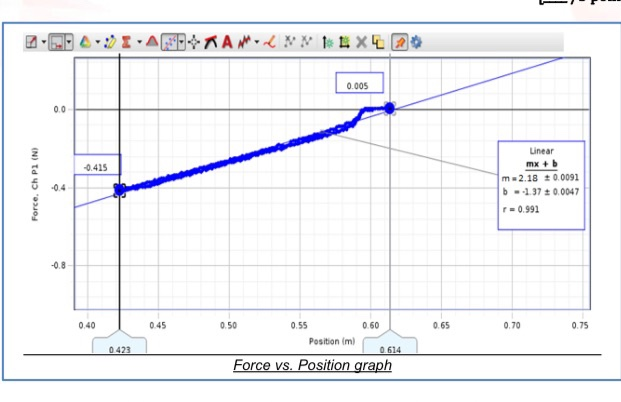The image size is (621, 402).
Task: Click the -0.415 coordinate readout box
Action: [97, 164]
